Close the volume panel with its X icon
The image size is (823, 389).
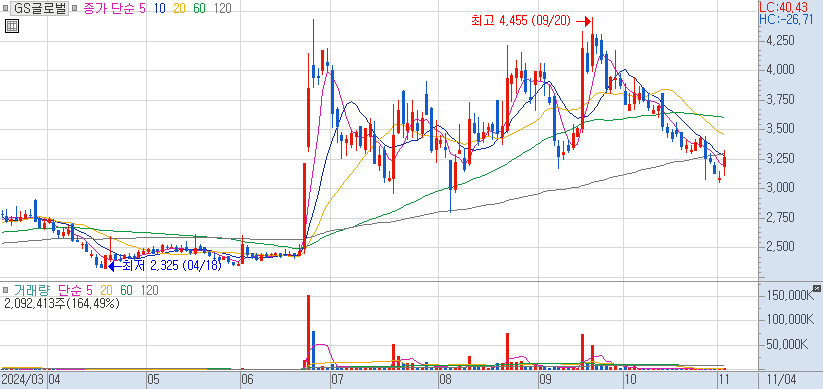816,288
